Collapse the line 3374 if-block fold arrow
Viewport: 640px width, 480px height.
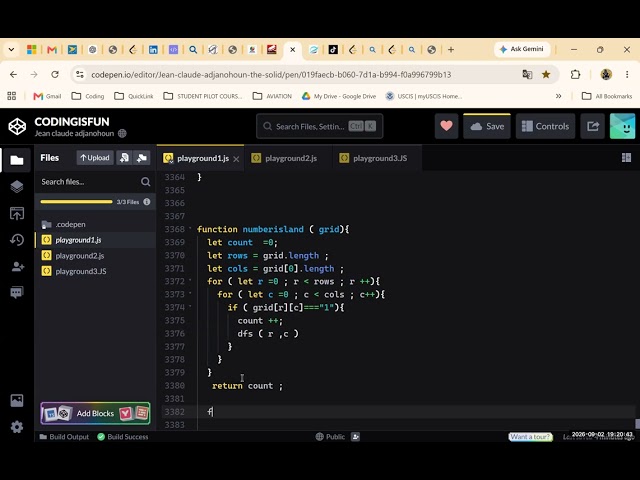190,306
